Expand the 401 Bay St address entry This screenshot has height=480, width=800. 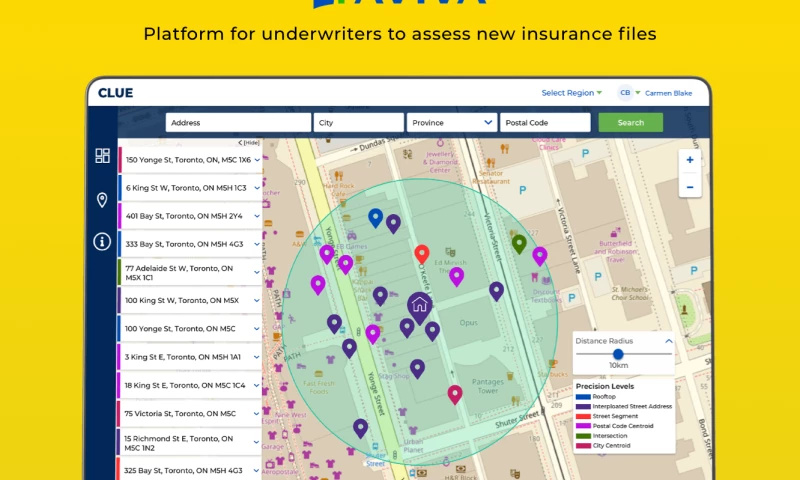pyautogui.click(x=257, y=216)
